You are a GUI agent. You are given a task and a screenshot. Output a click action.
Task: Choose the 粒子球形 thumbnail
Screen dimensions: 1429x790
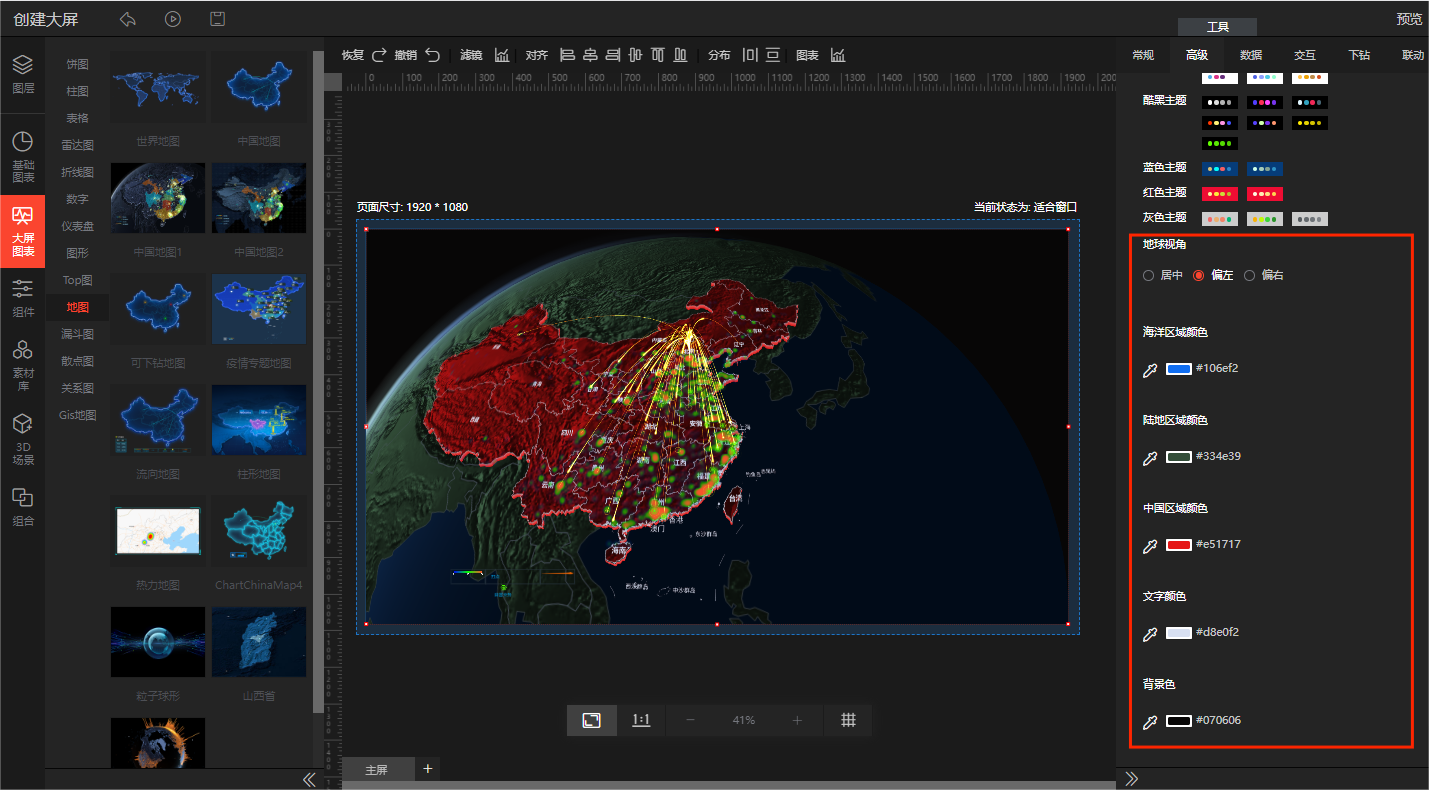pyautogui.click(x=158, y=641)
